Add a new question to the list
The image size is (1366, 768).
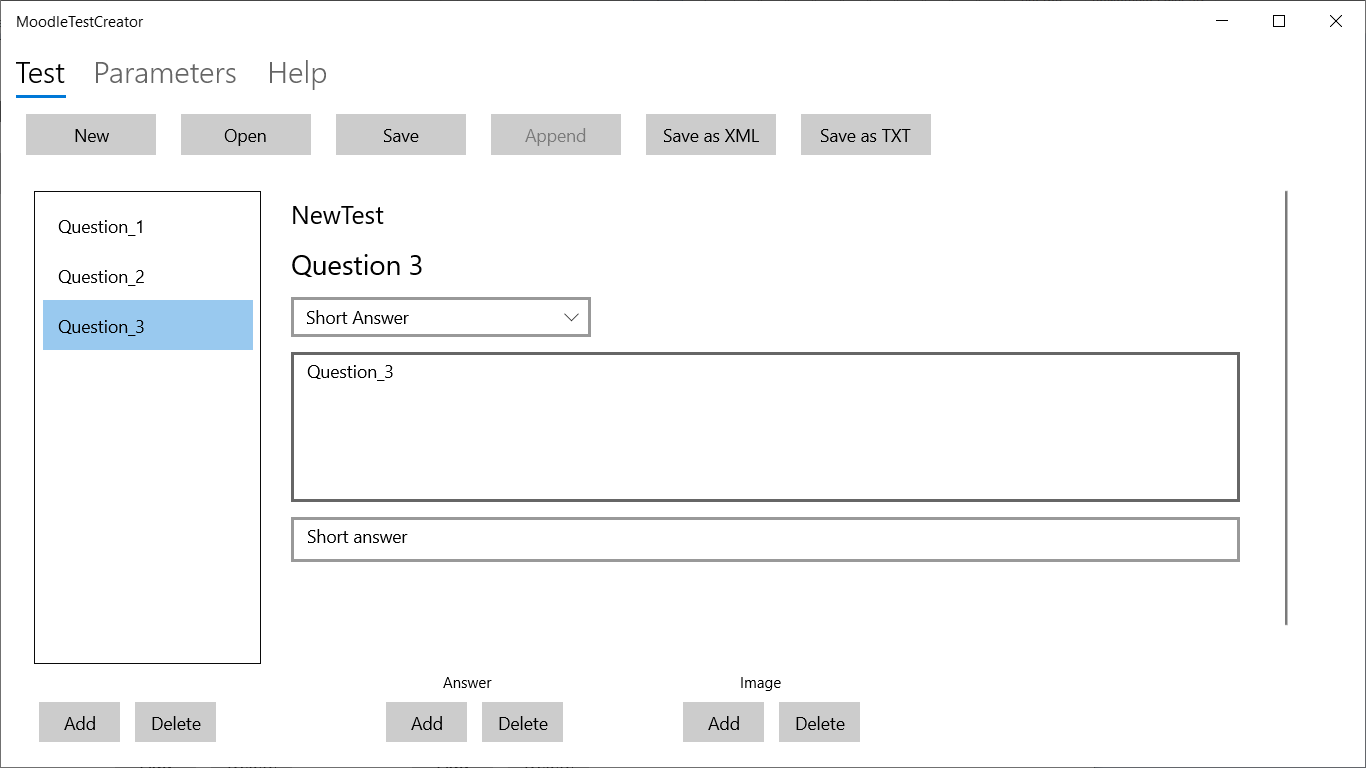(x=80, y=723)
